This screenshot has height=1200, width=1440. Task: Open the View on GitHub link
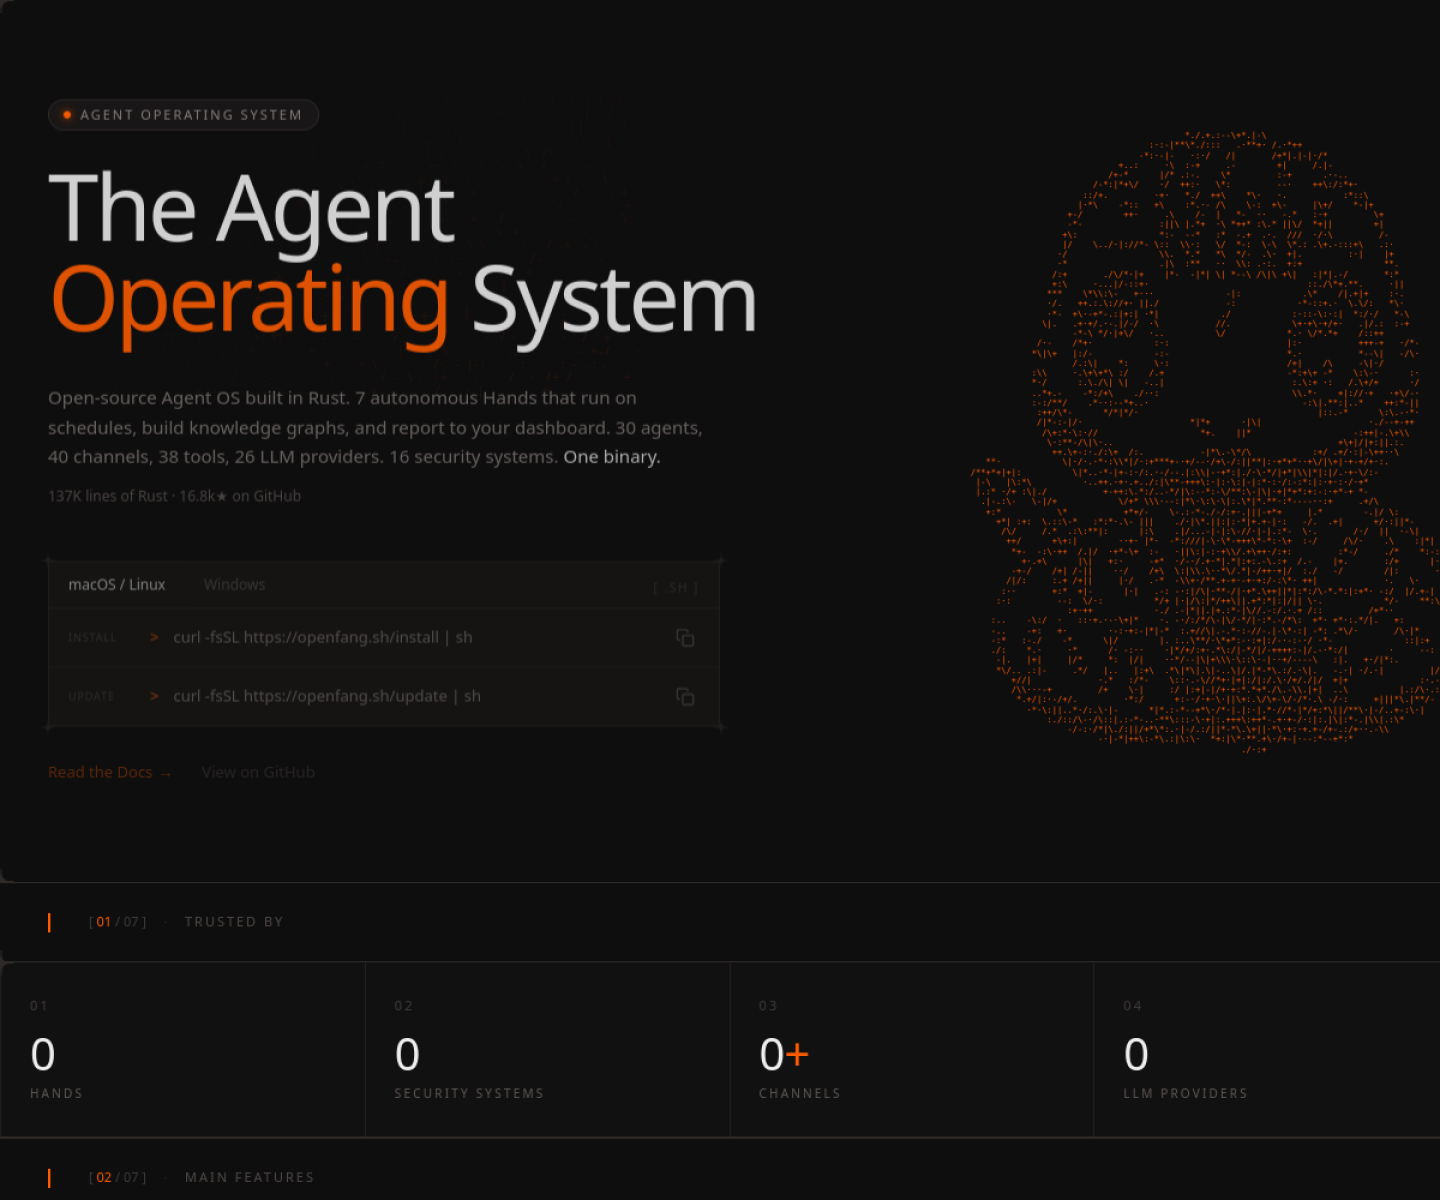[x=258, y=772]
